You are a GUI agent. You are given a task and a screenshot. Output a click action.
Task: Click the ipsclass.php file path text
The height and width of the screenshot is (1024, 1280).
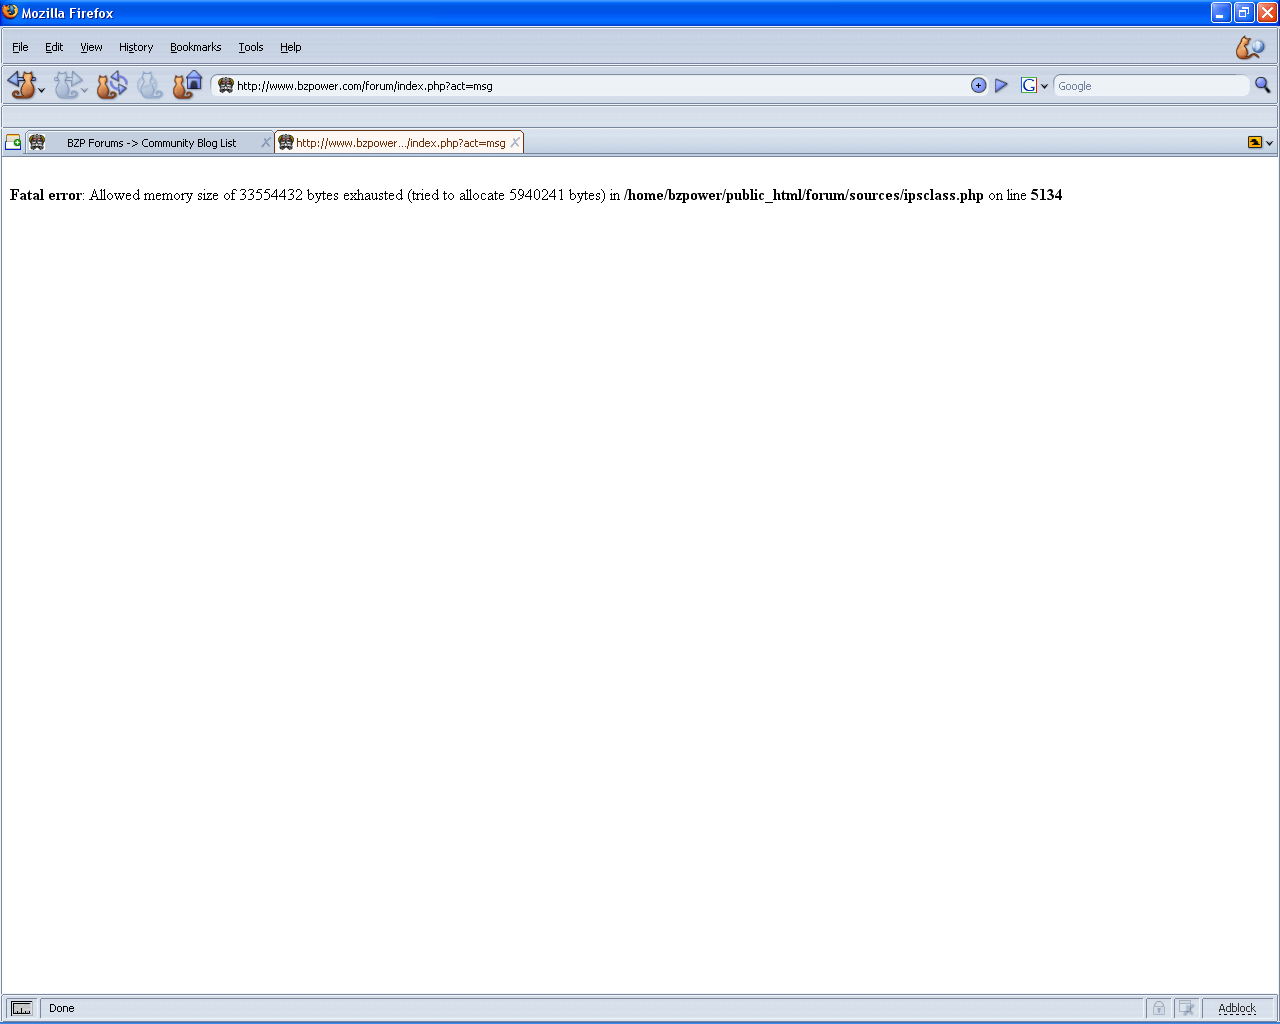[804, 195]
